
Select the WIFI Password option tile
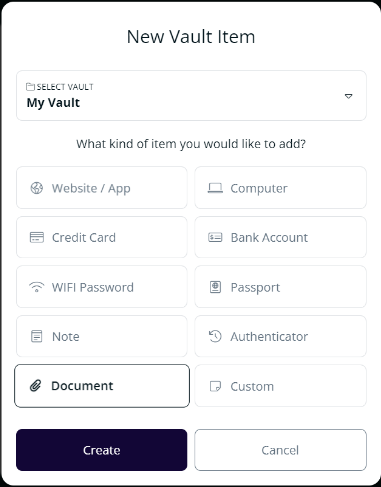tap(102, 287)
